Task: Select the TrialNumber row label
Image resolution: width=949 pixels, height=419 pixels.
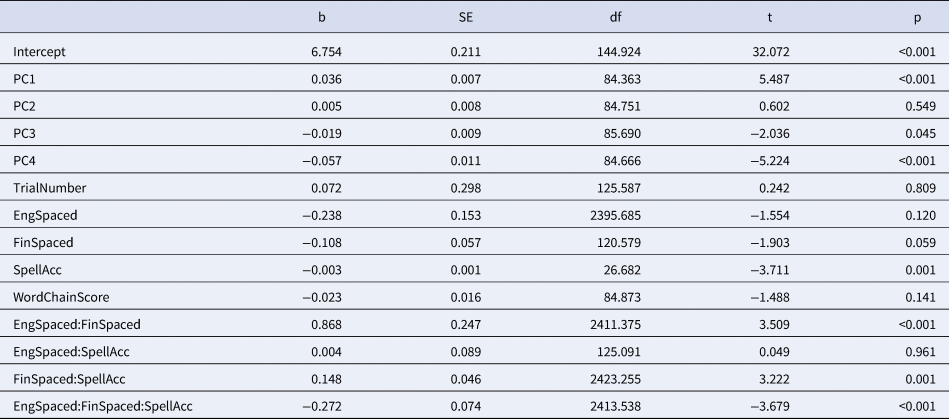Action: [x=50, y=188]
